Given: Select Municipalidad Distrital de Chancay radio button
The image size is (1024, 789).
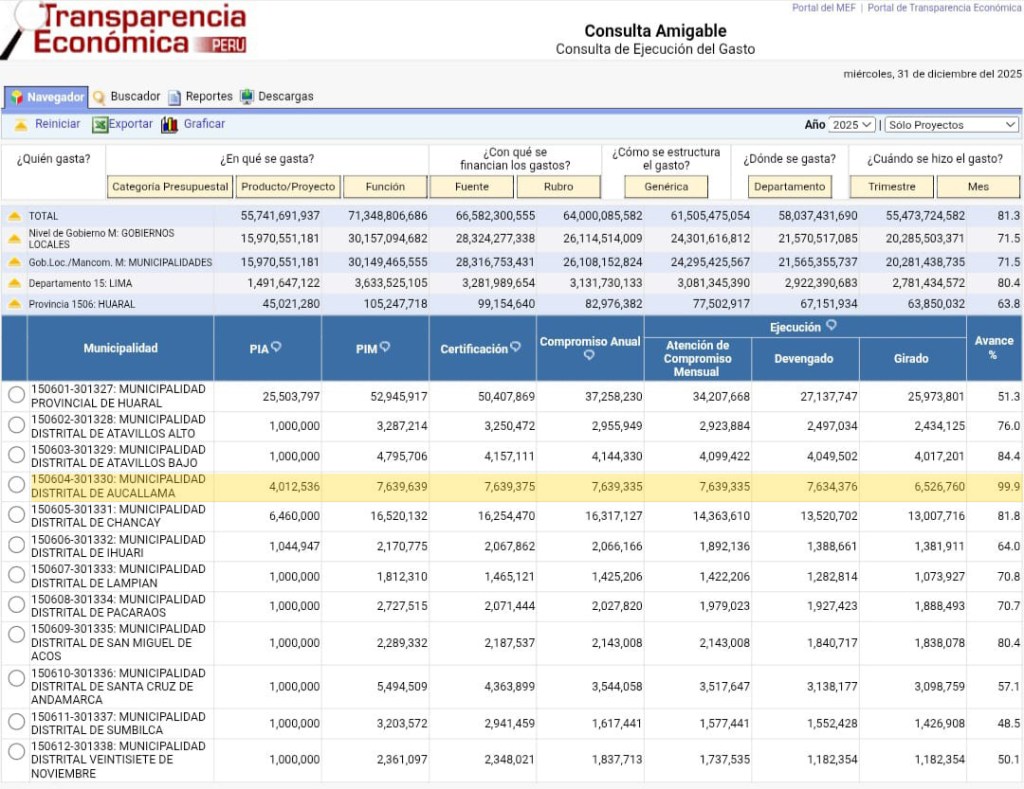Looking at the screenshot, I should tap(16, 515).
